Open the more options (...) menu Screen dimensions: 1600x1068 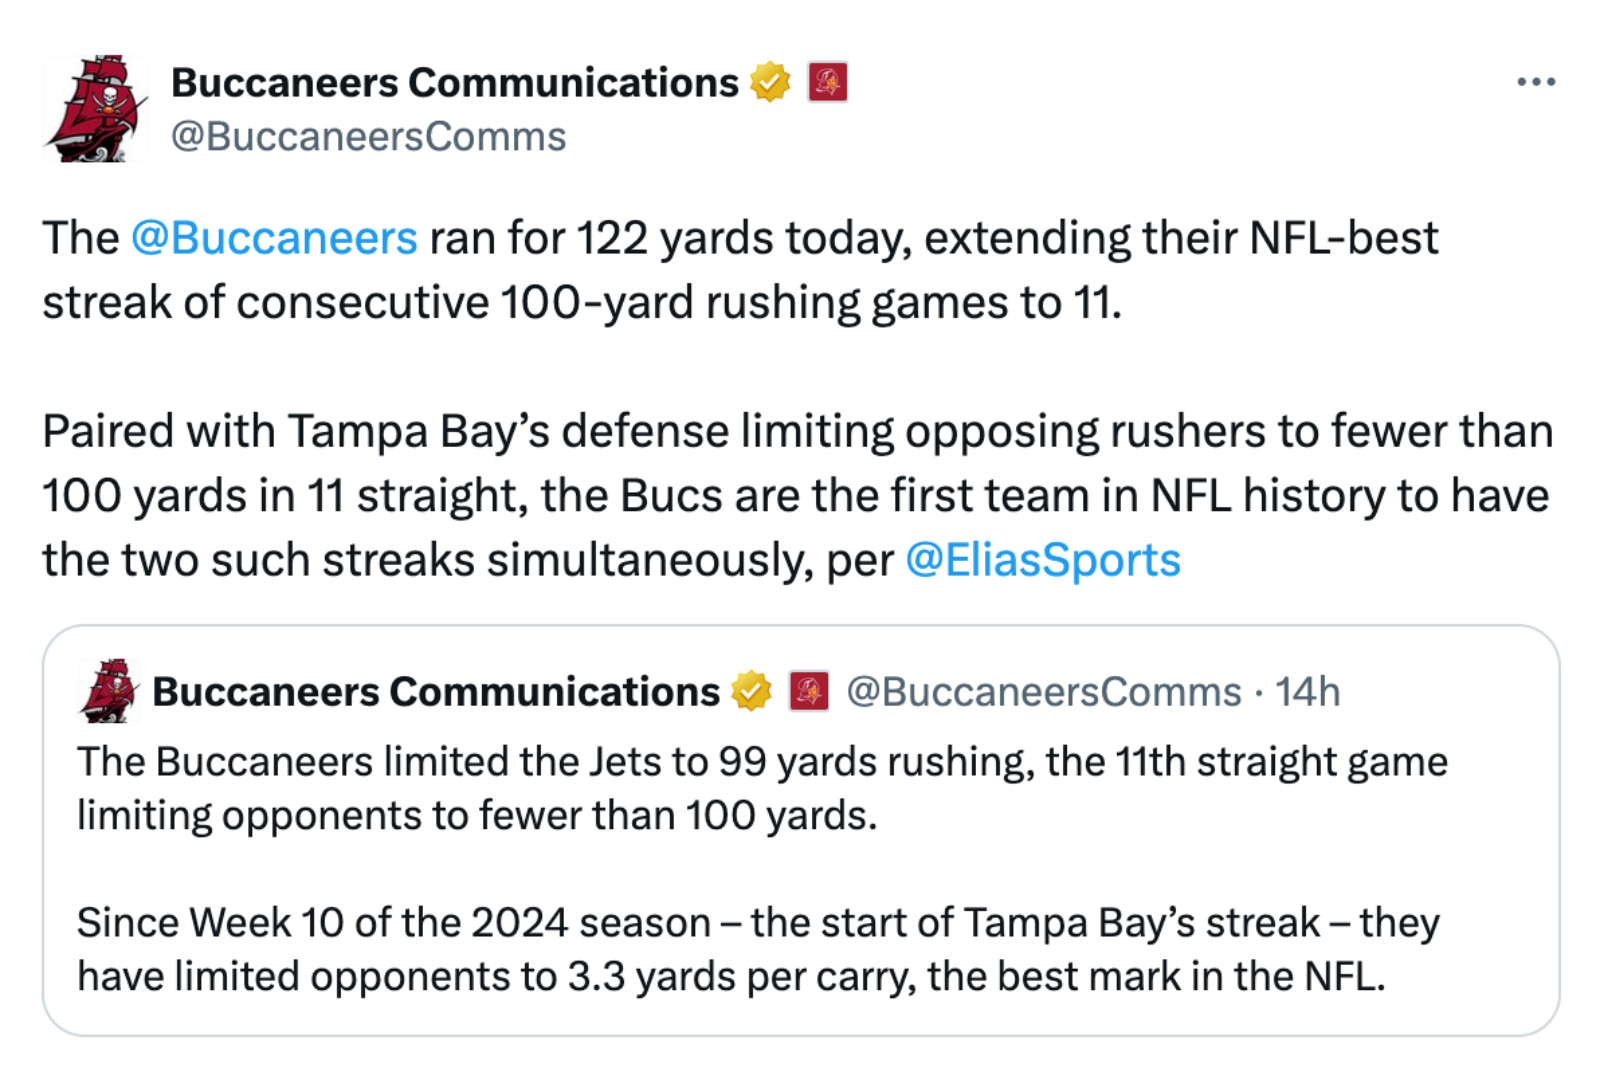tap(1536, 80)
